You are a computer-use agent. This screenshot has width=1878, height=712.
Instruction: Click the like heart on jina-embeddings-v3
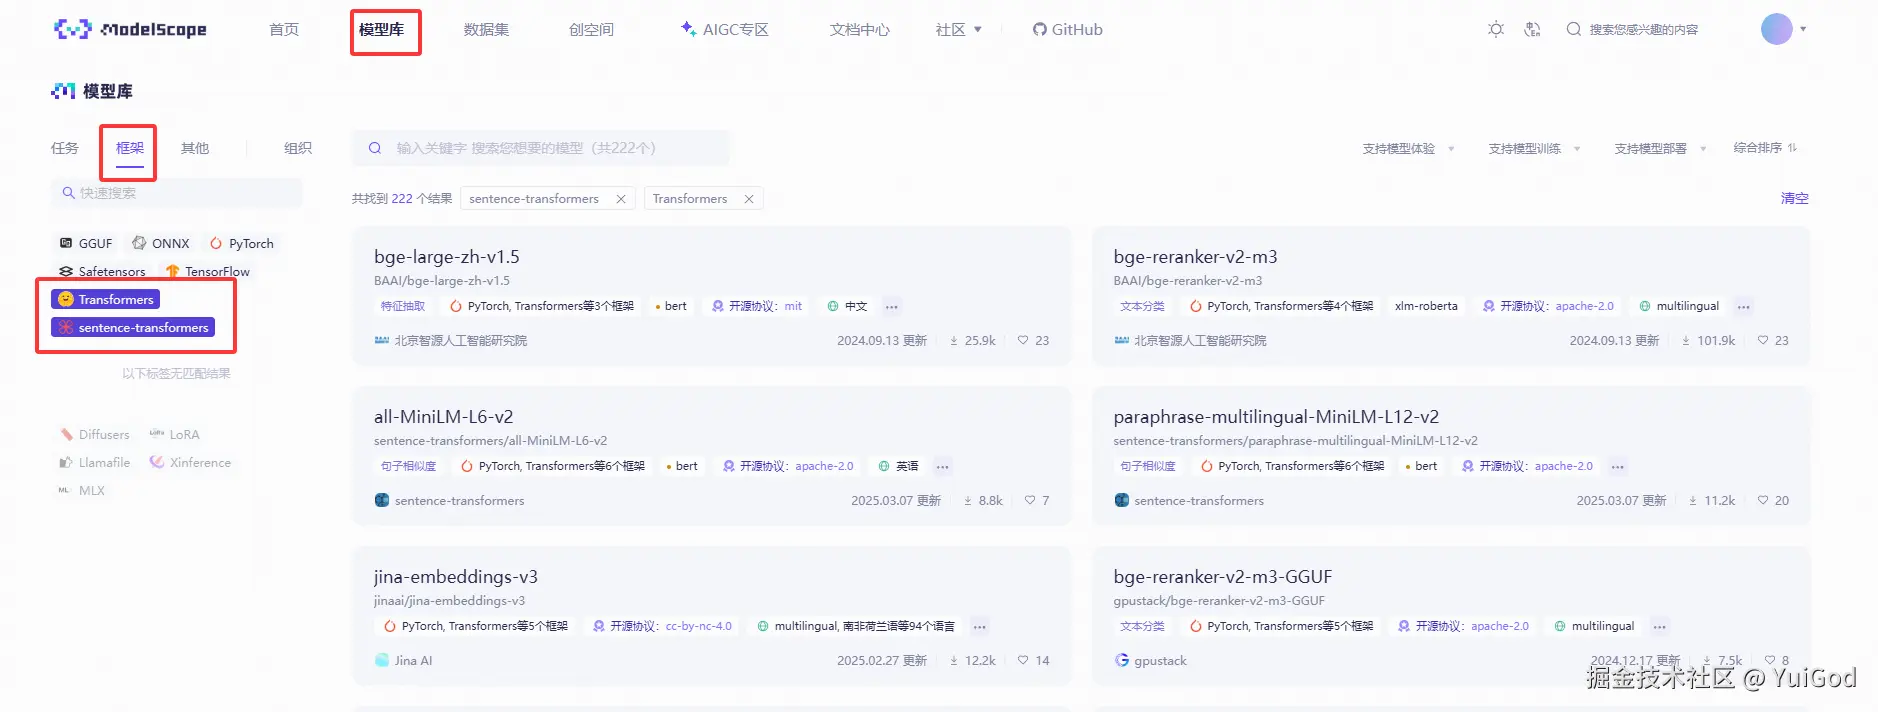click(1023, 660)
